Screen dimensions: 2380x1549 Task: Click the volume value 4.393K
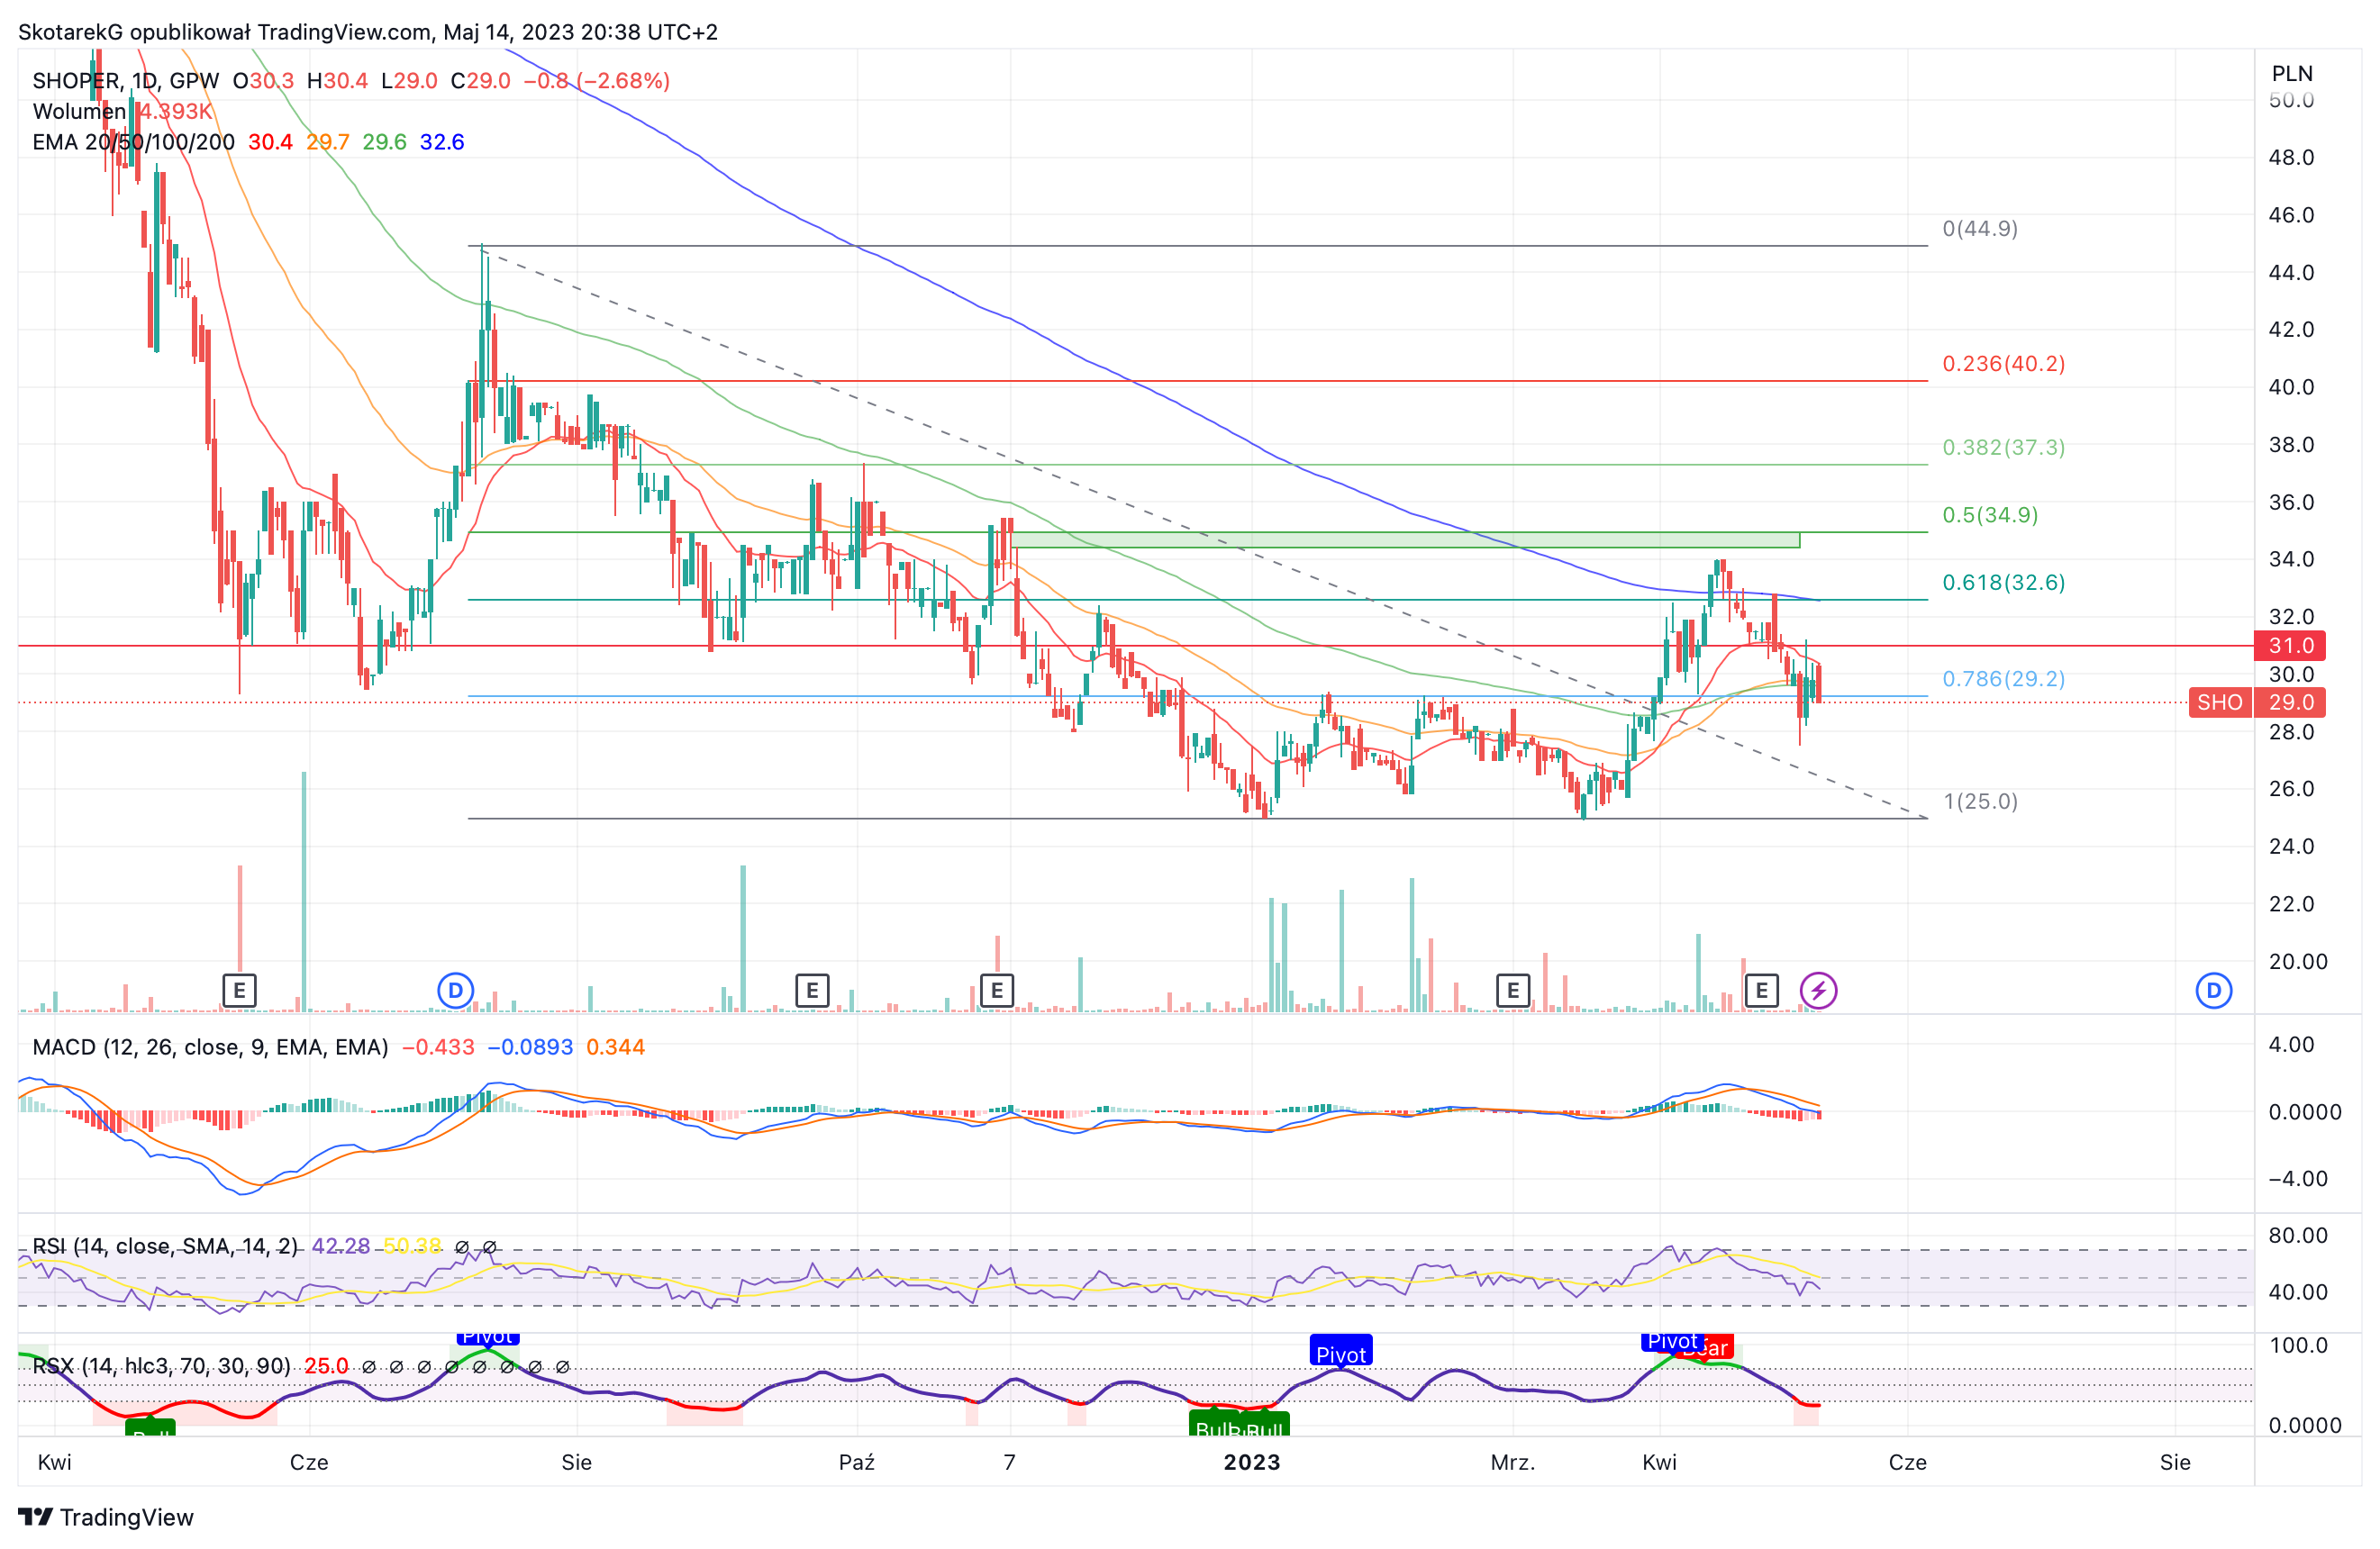[x=176, y=111]
